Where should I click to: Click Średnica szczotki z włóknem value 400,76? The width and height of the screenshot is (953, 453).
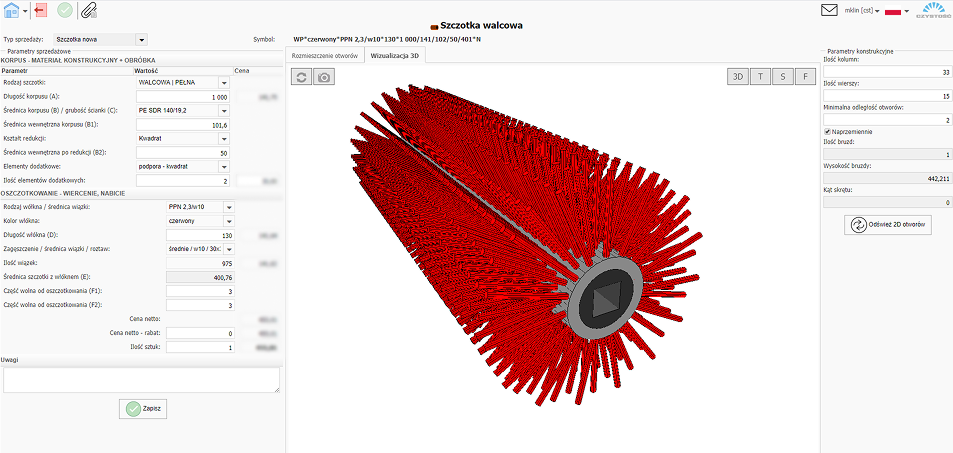coord(201,277)
